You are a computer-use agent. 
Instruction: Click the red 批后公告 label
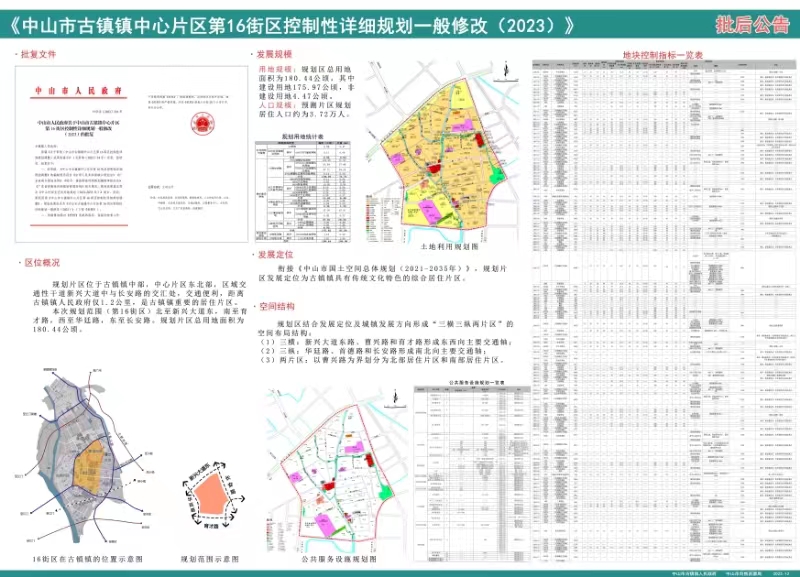(x=752, y=24)
